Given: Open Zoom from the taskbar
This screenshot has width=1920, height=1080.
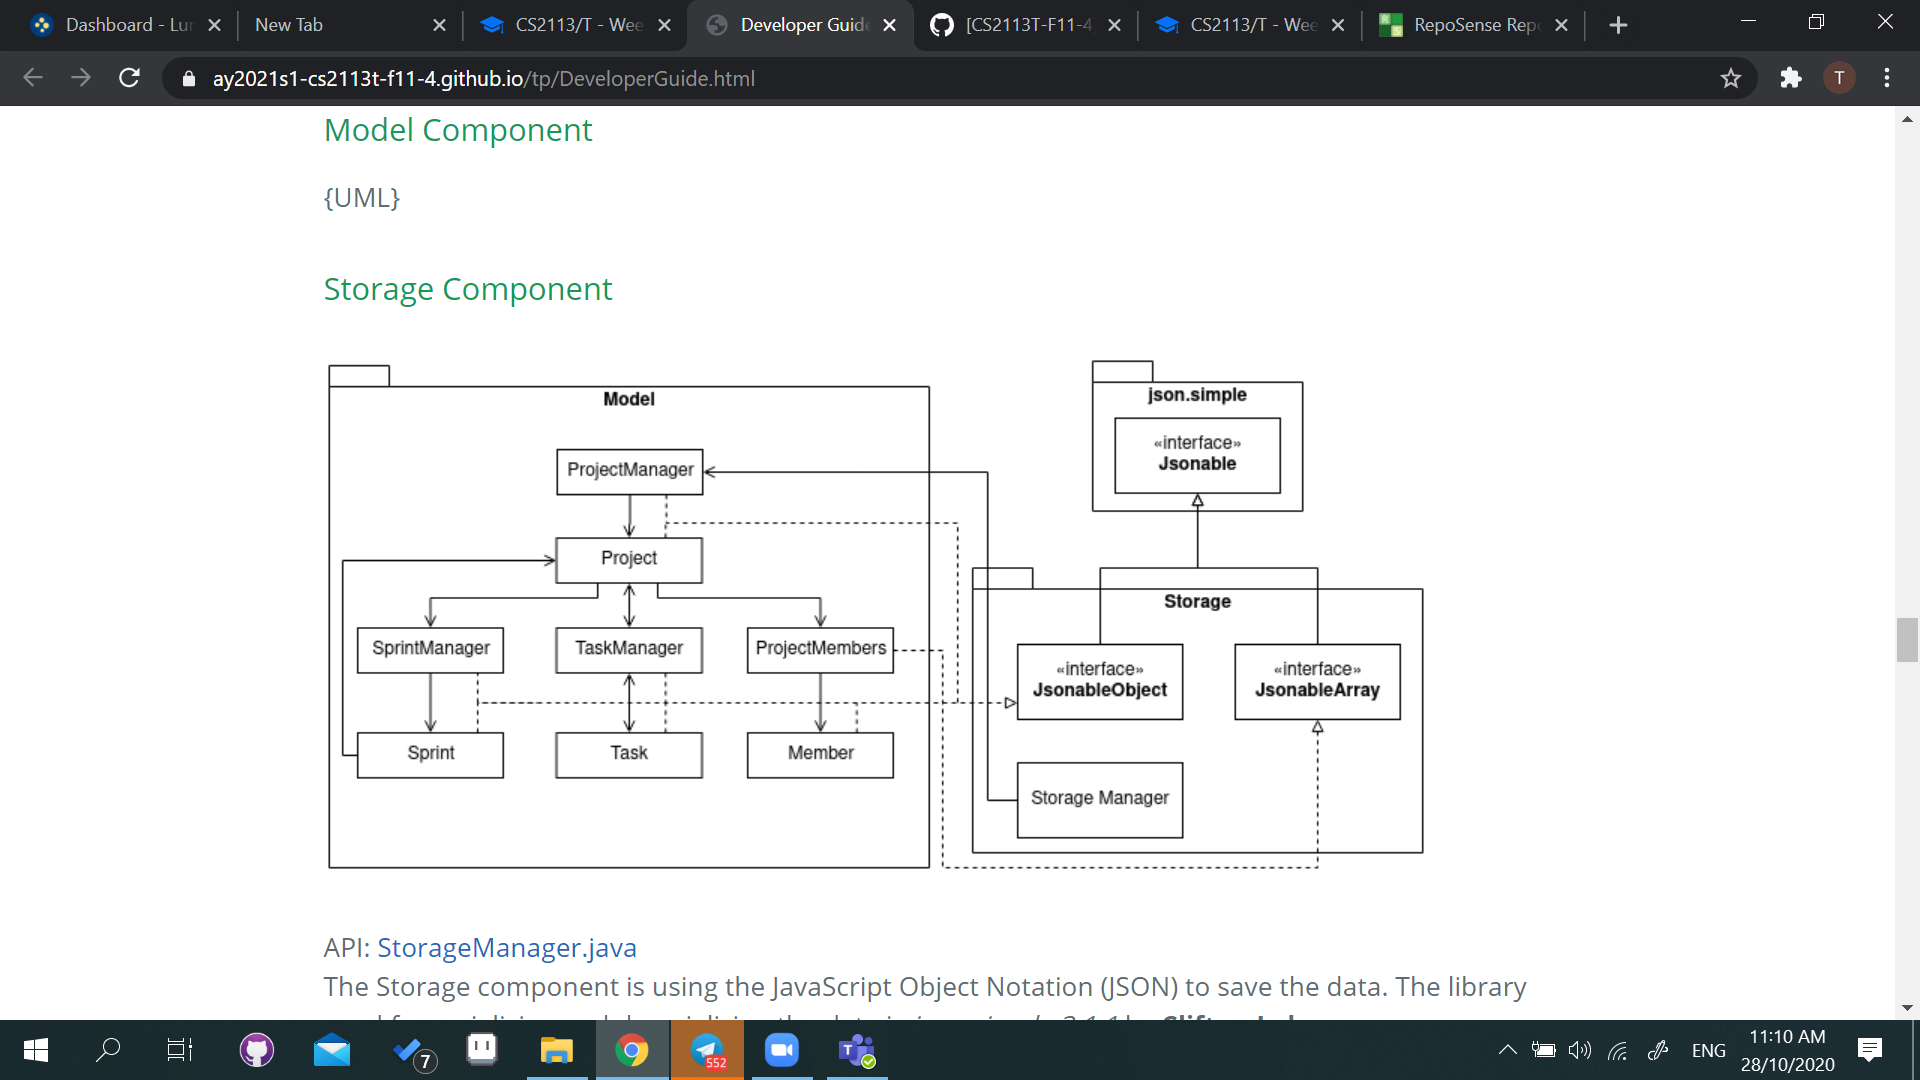Looking at the screenshot, I should click(782, 1050).
